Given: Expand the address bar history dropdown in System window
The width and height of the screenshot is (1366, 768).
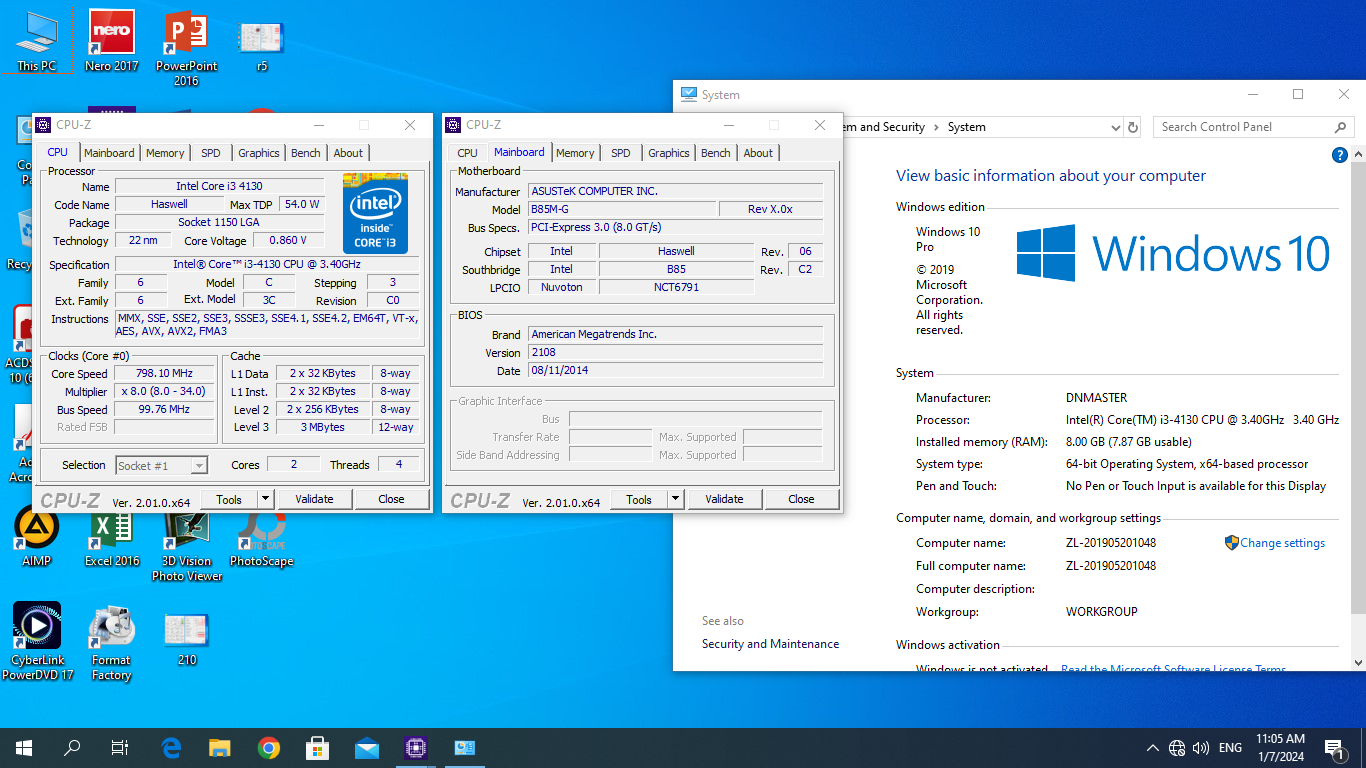Looking at the screenshot, I should coord(1116,127).
